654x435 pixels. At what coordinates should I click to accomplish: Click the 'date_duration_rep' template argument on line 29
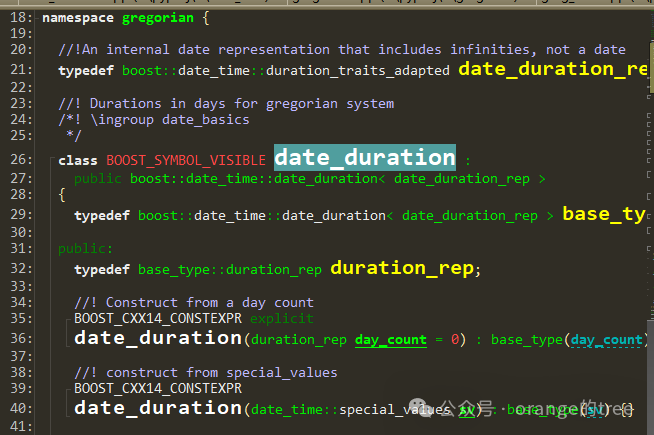pos(470,216)
